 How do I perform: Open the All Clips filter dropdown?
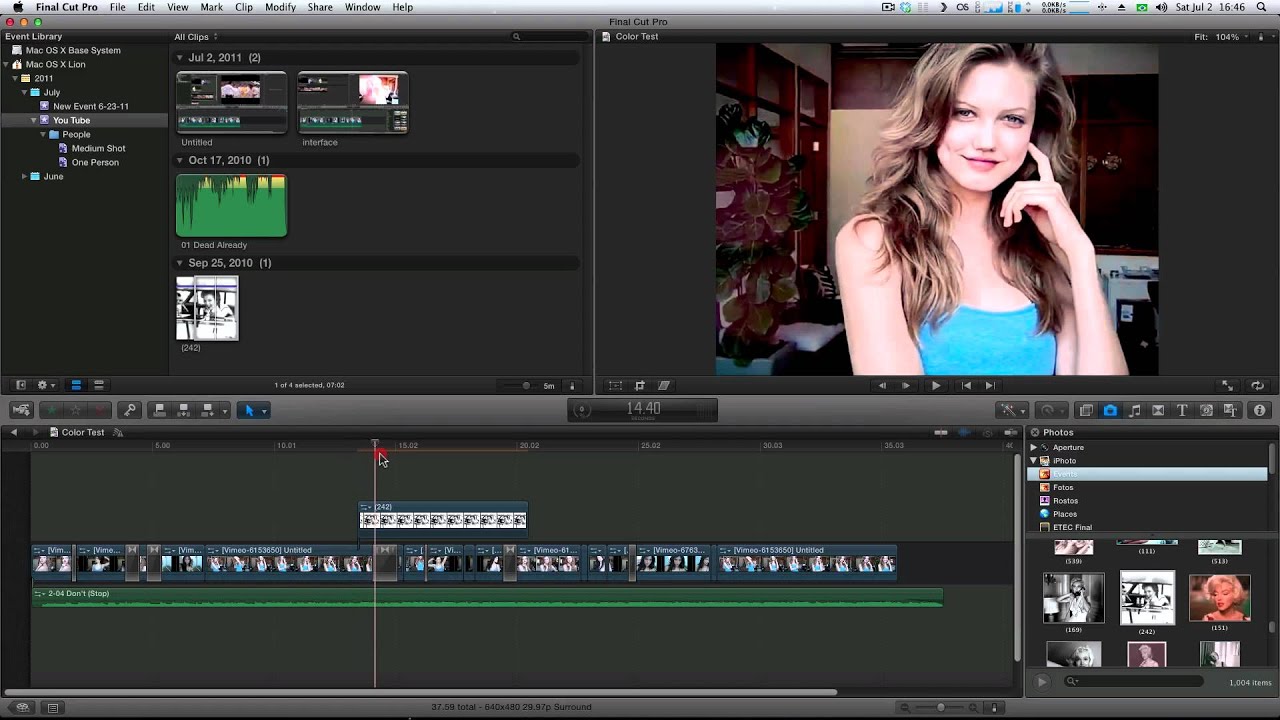pyautogui.click(x=195, y=37)
